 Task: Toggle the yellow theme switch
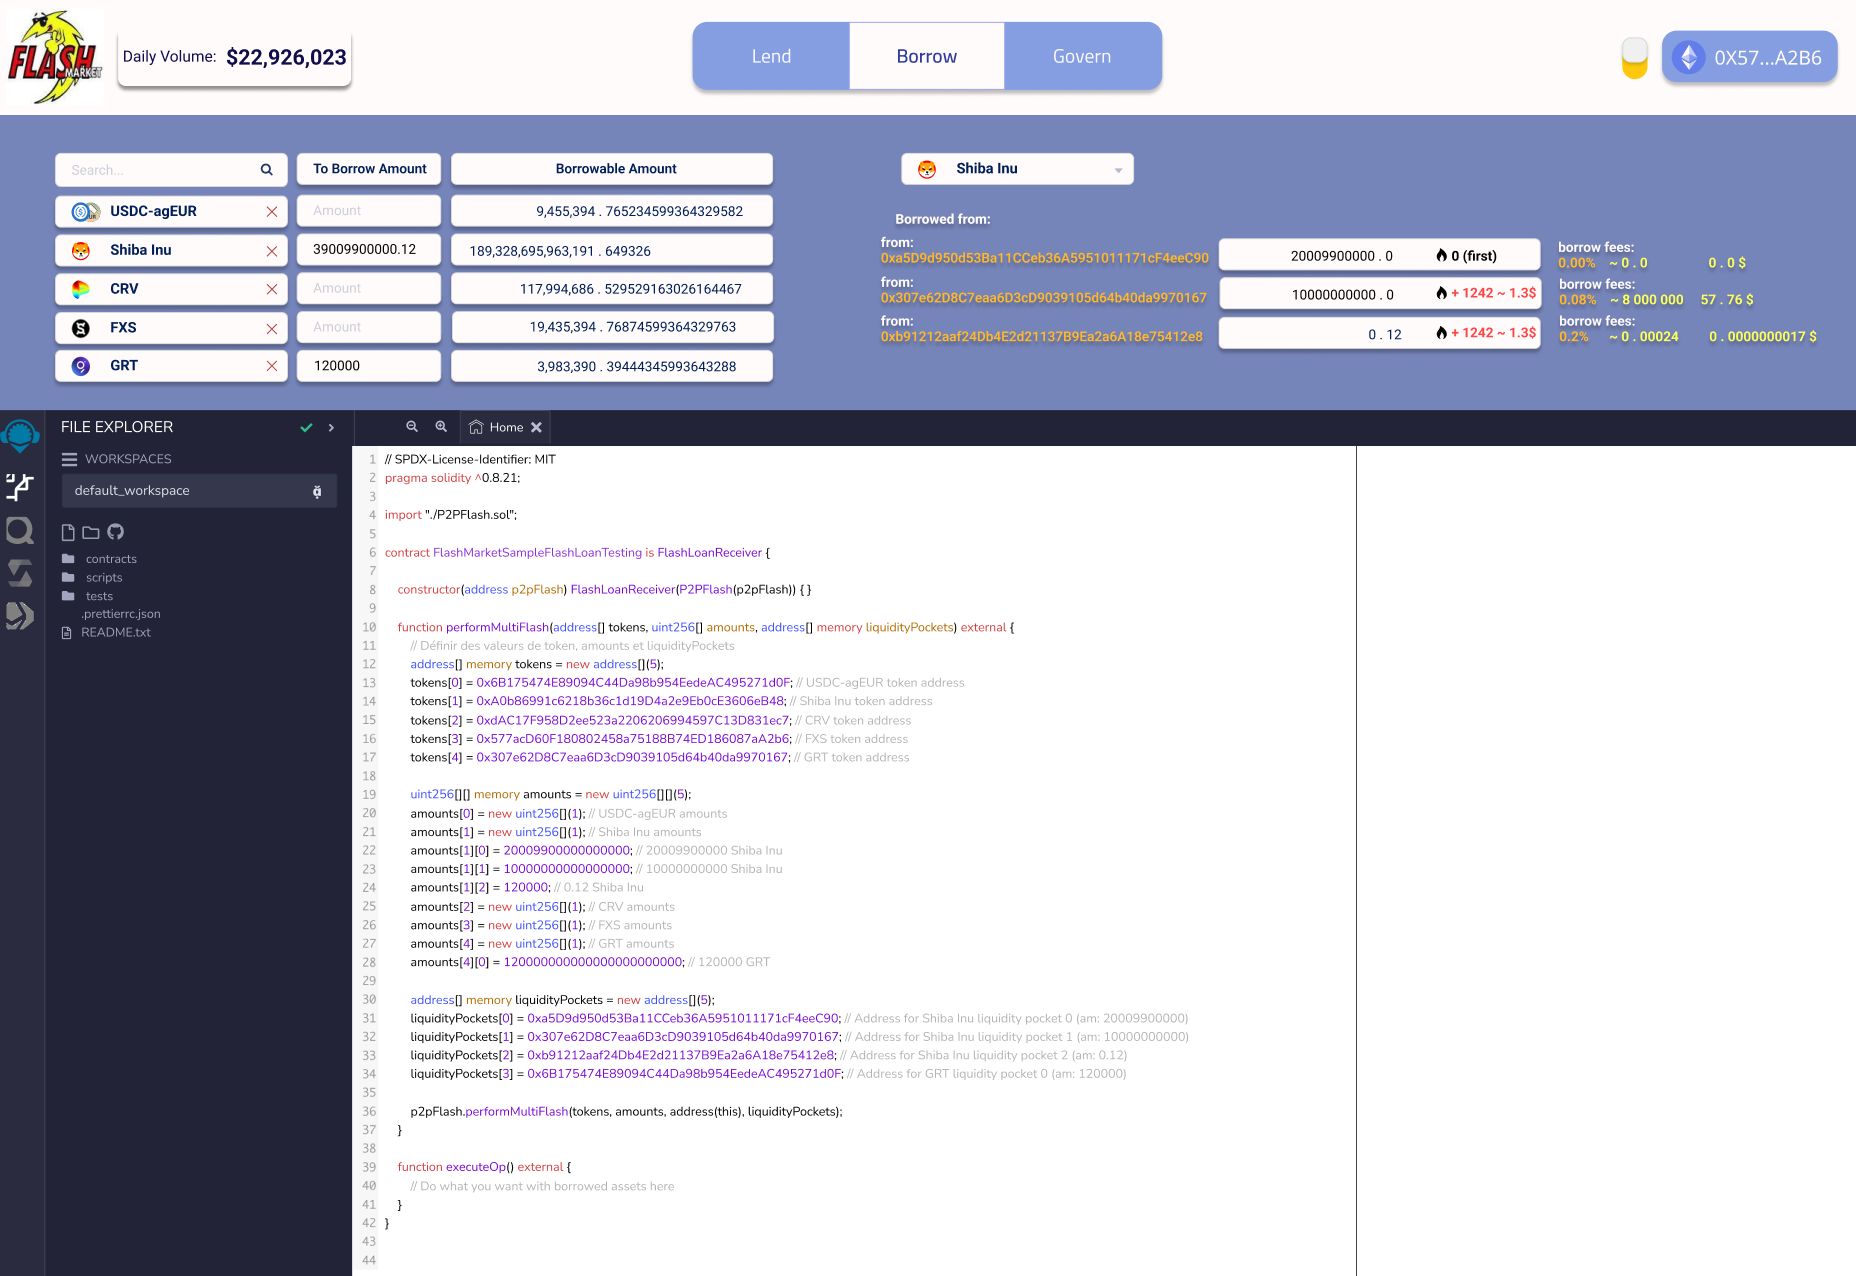pyautogui.click(x=1634, y=58)
